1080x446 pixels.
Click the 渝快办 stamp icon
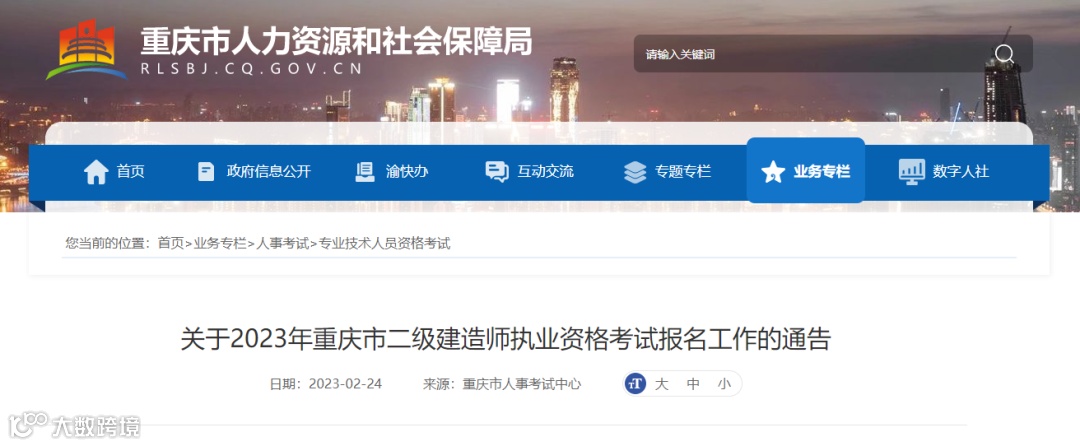click(x=364, y=171)
